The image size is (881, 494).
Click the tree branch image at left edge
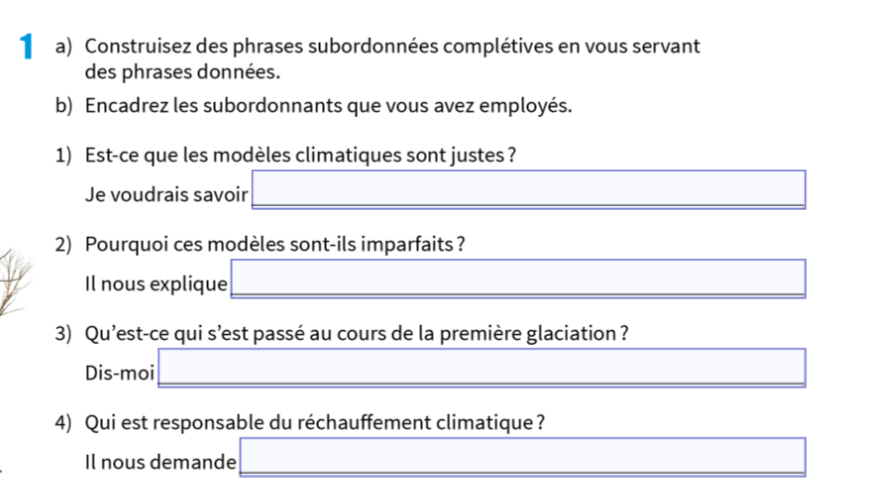(x=12, y=282)
